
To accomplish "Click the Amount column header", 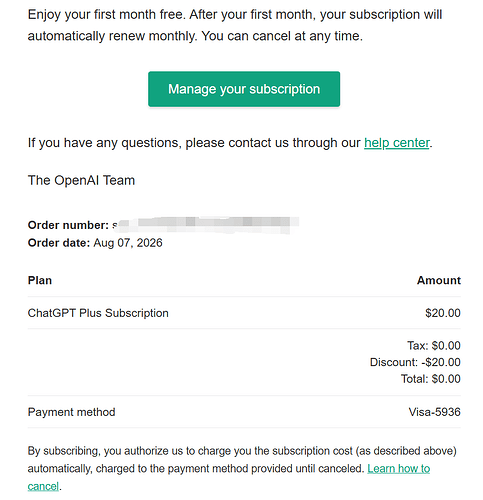I will [x=439, y=280].
